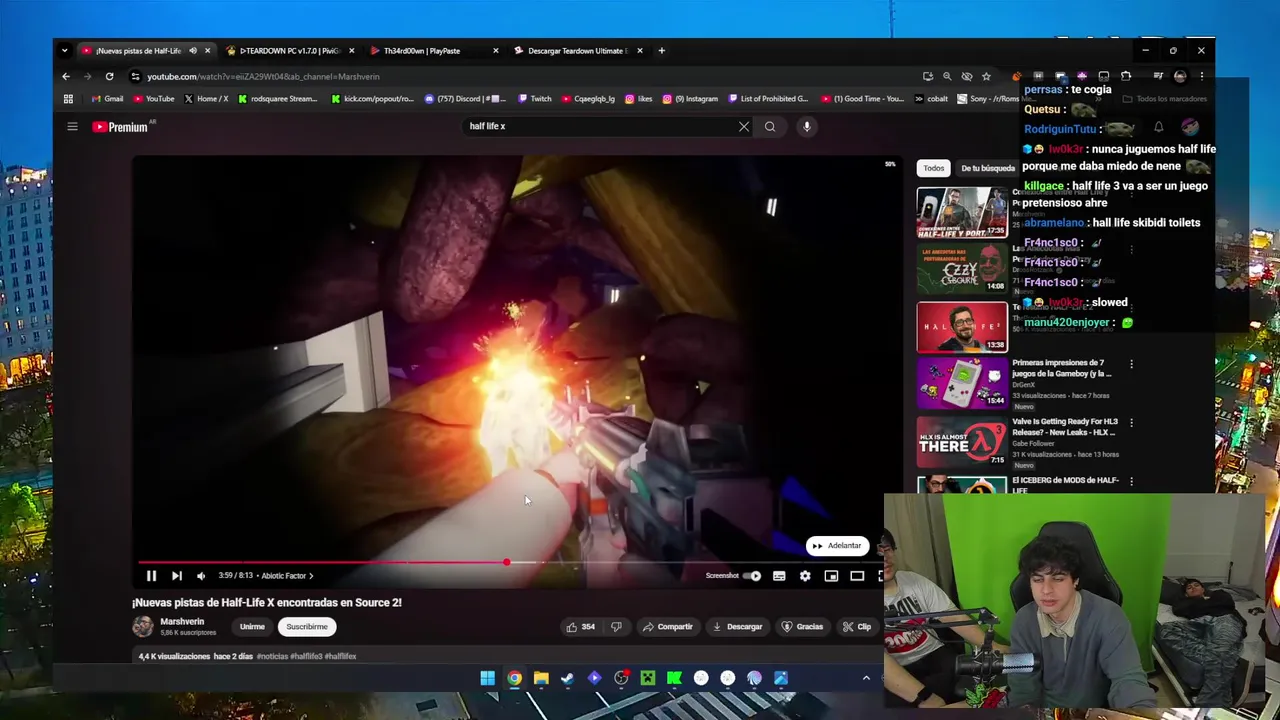Open the Marshverin channel avatar
This screenshot has width=1280, height=720.
(143, 626)
